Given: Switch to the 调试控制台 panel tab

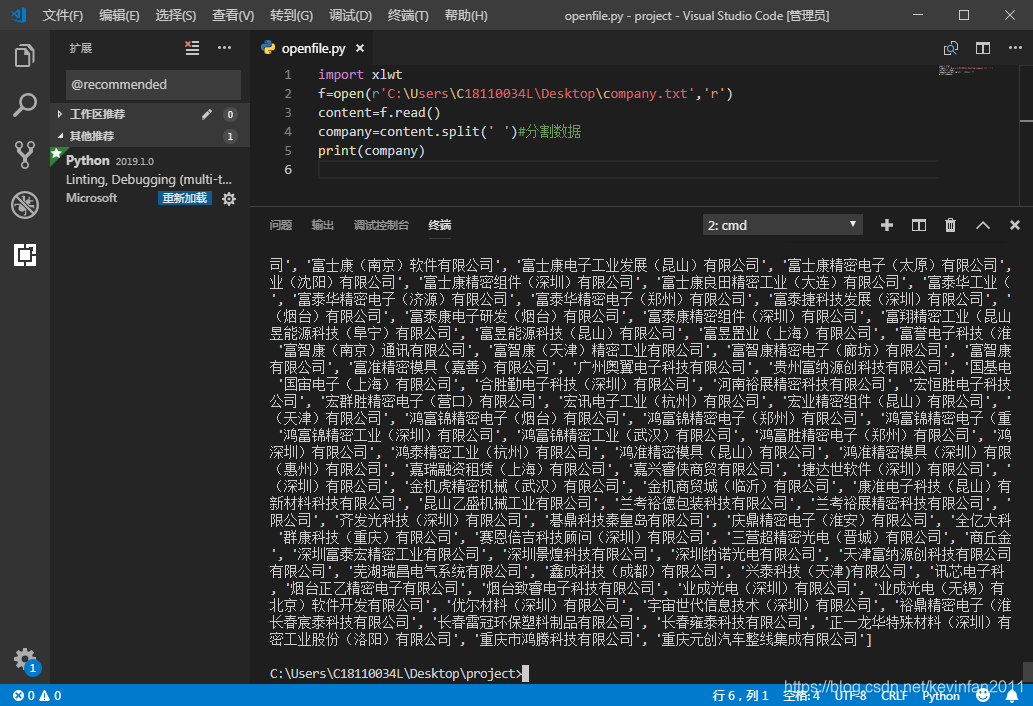Looking at the screenshot, I should 381,225.
